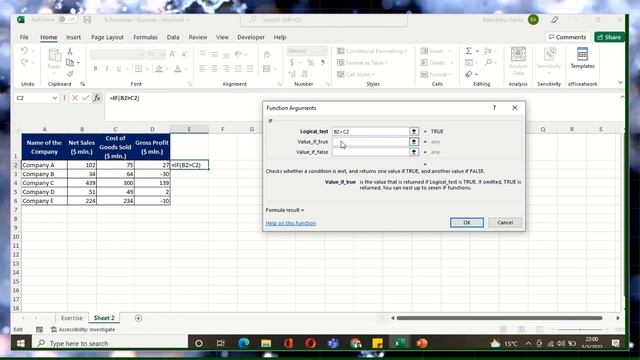Open the File menu
Screen dimensions: 640x360
tap(24, 37)
